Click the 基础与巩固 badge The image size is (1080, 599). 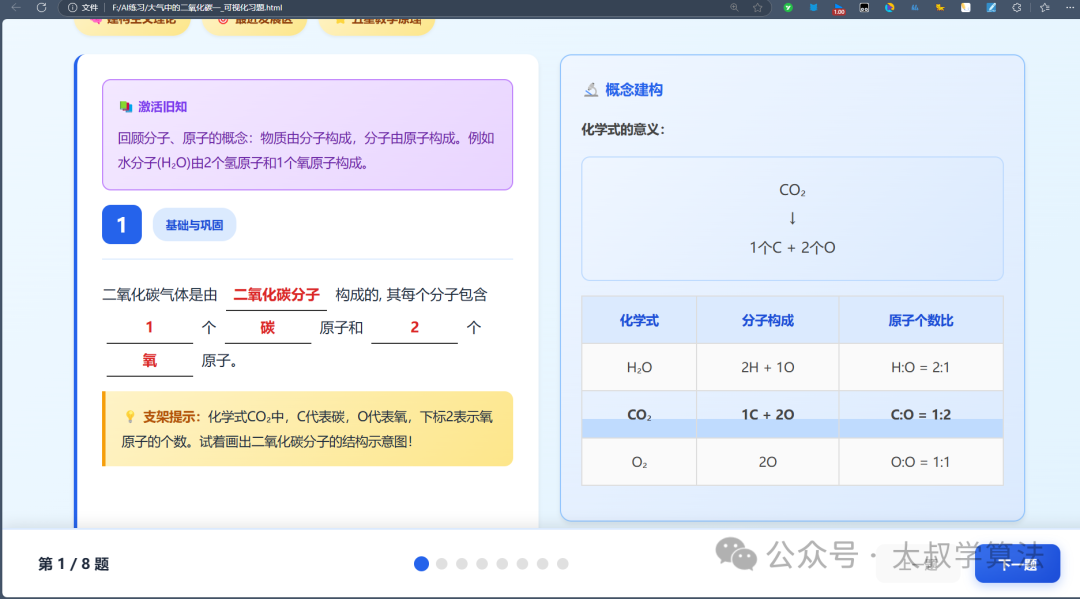pos(194,224)
